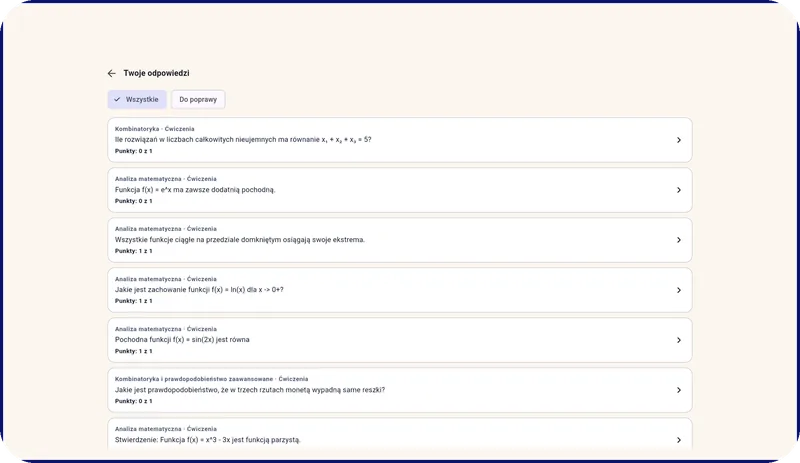Open question 'Funkcja f(x) = e^x ma zawsze dodatnią pochodną'
The width and height of the screenshot is (800, 463).
coord(399,190)
